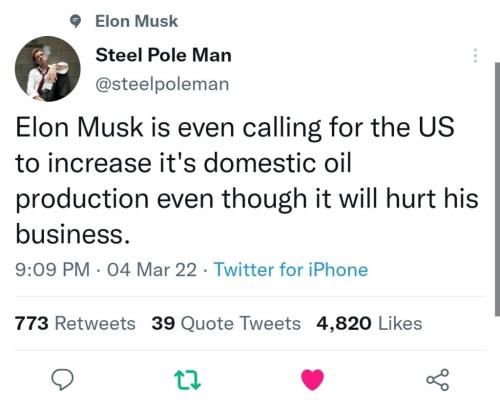500x408 pixels.
Task: View the 39 Quote Tweets
Action: [226, 323]
